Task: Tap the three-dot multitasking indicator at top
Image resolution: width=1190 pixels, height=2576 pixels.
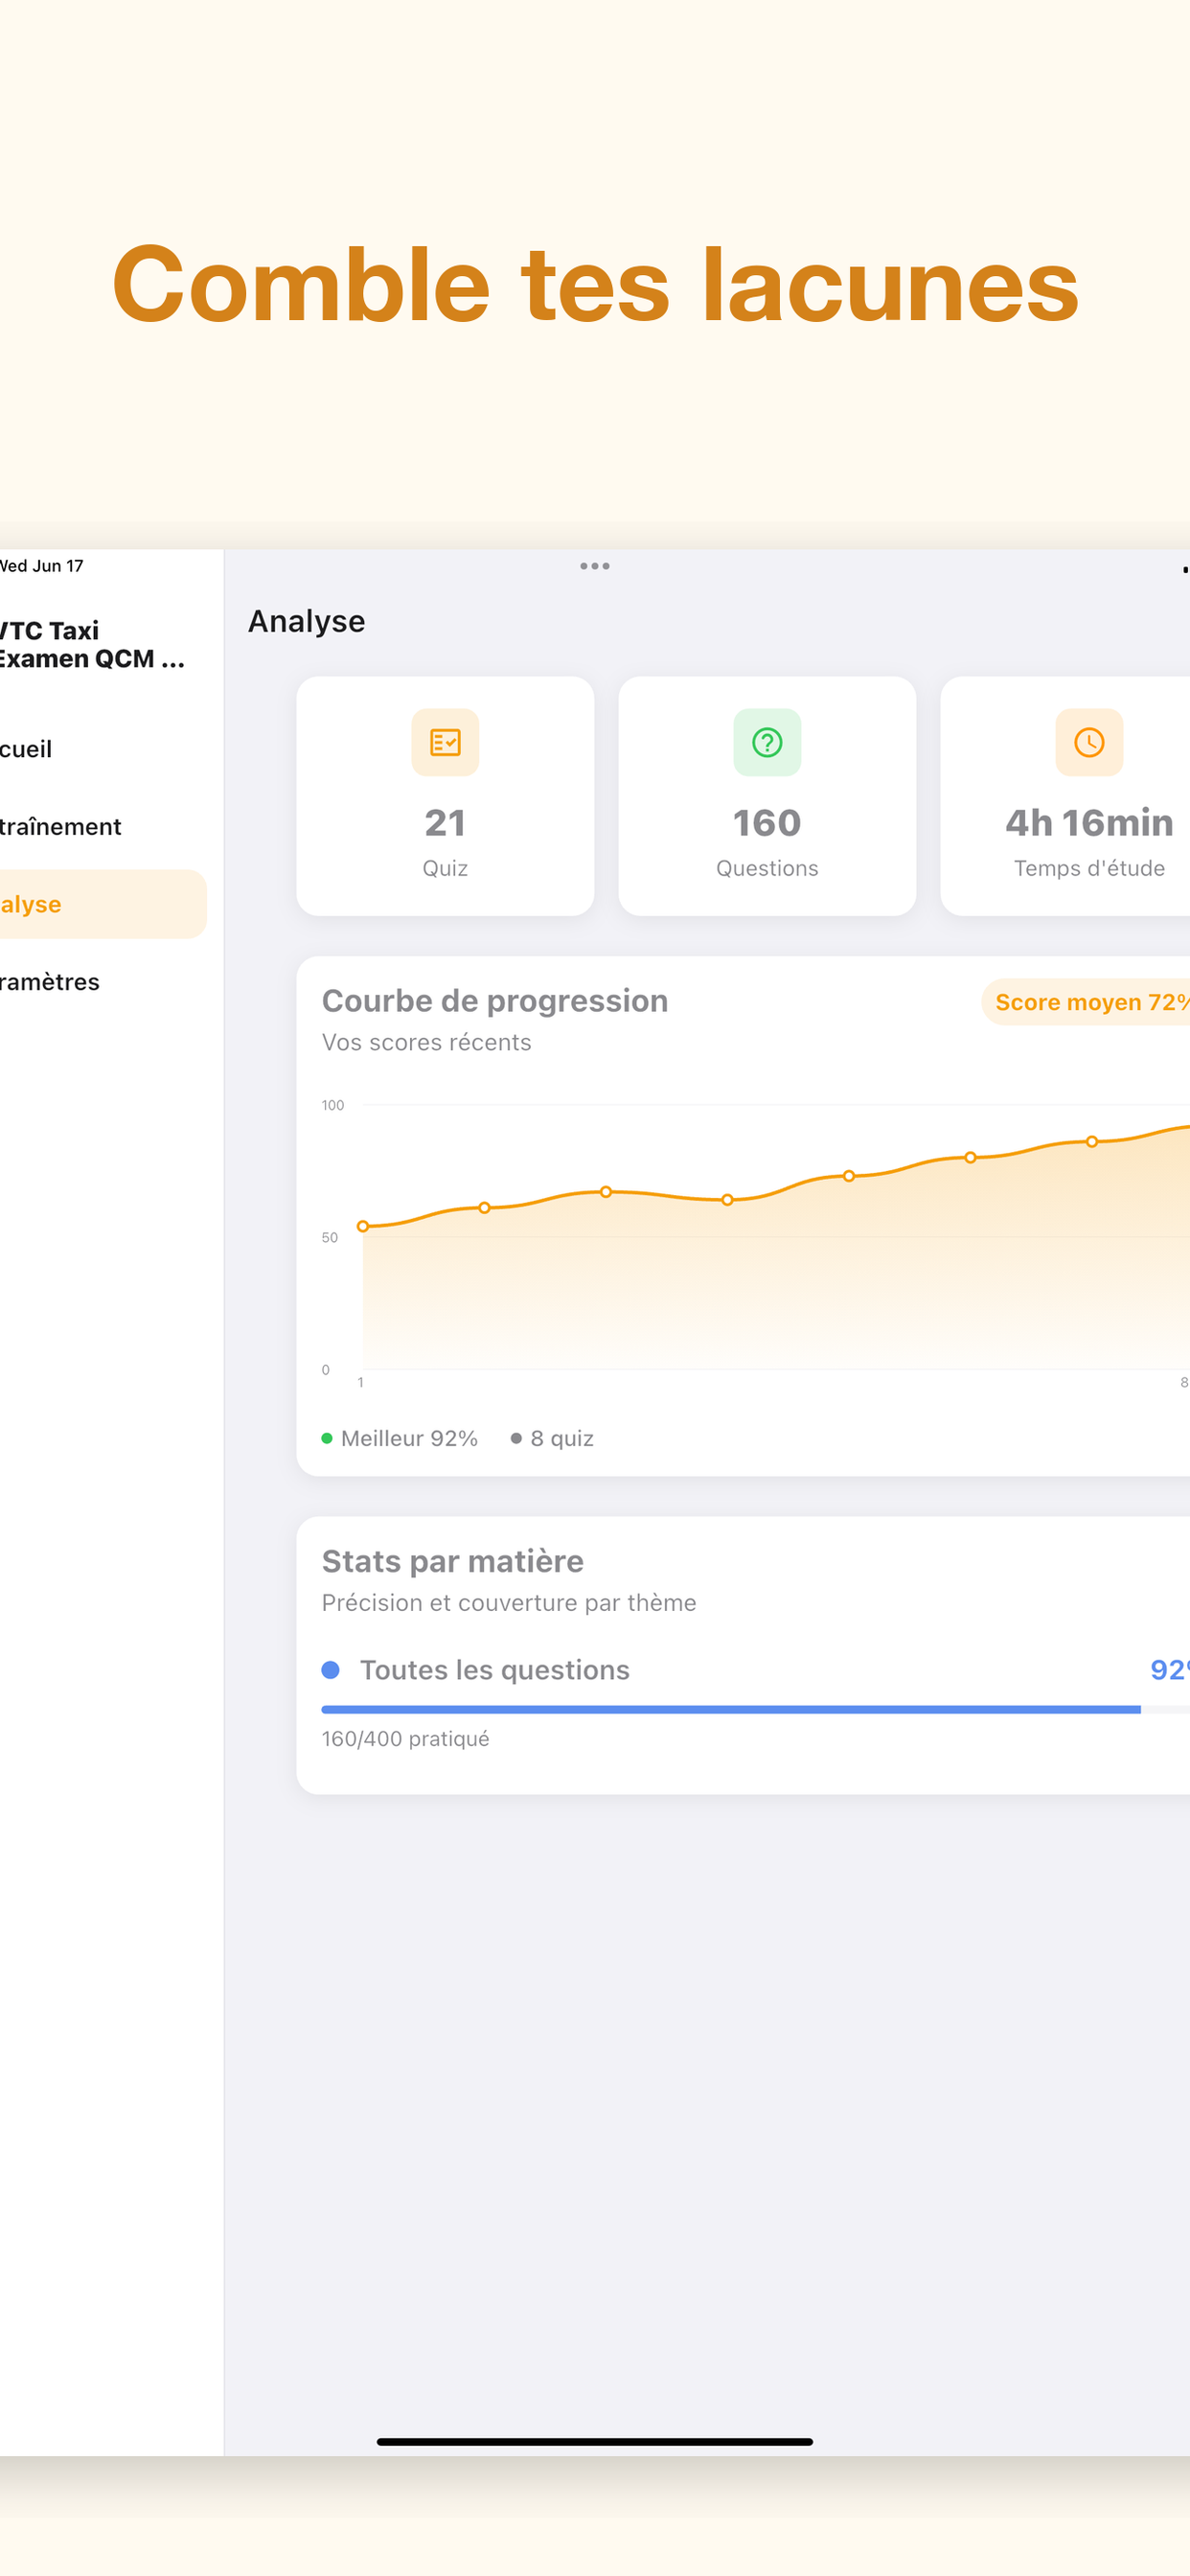Action: (595, 566)
